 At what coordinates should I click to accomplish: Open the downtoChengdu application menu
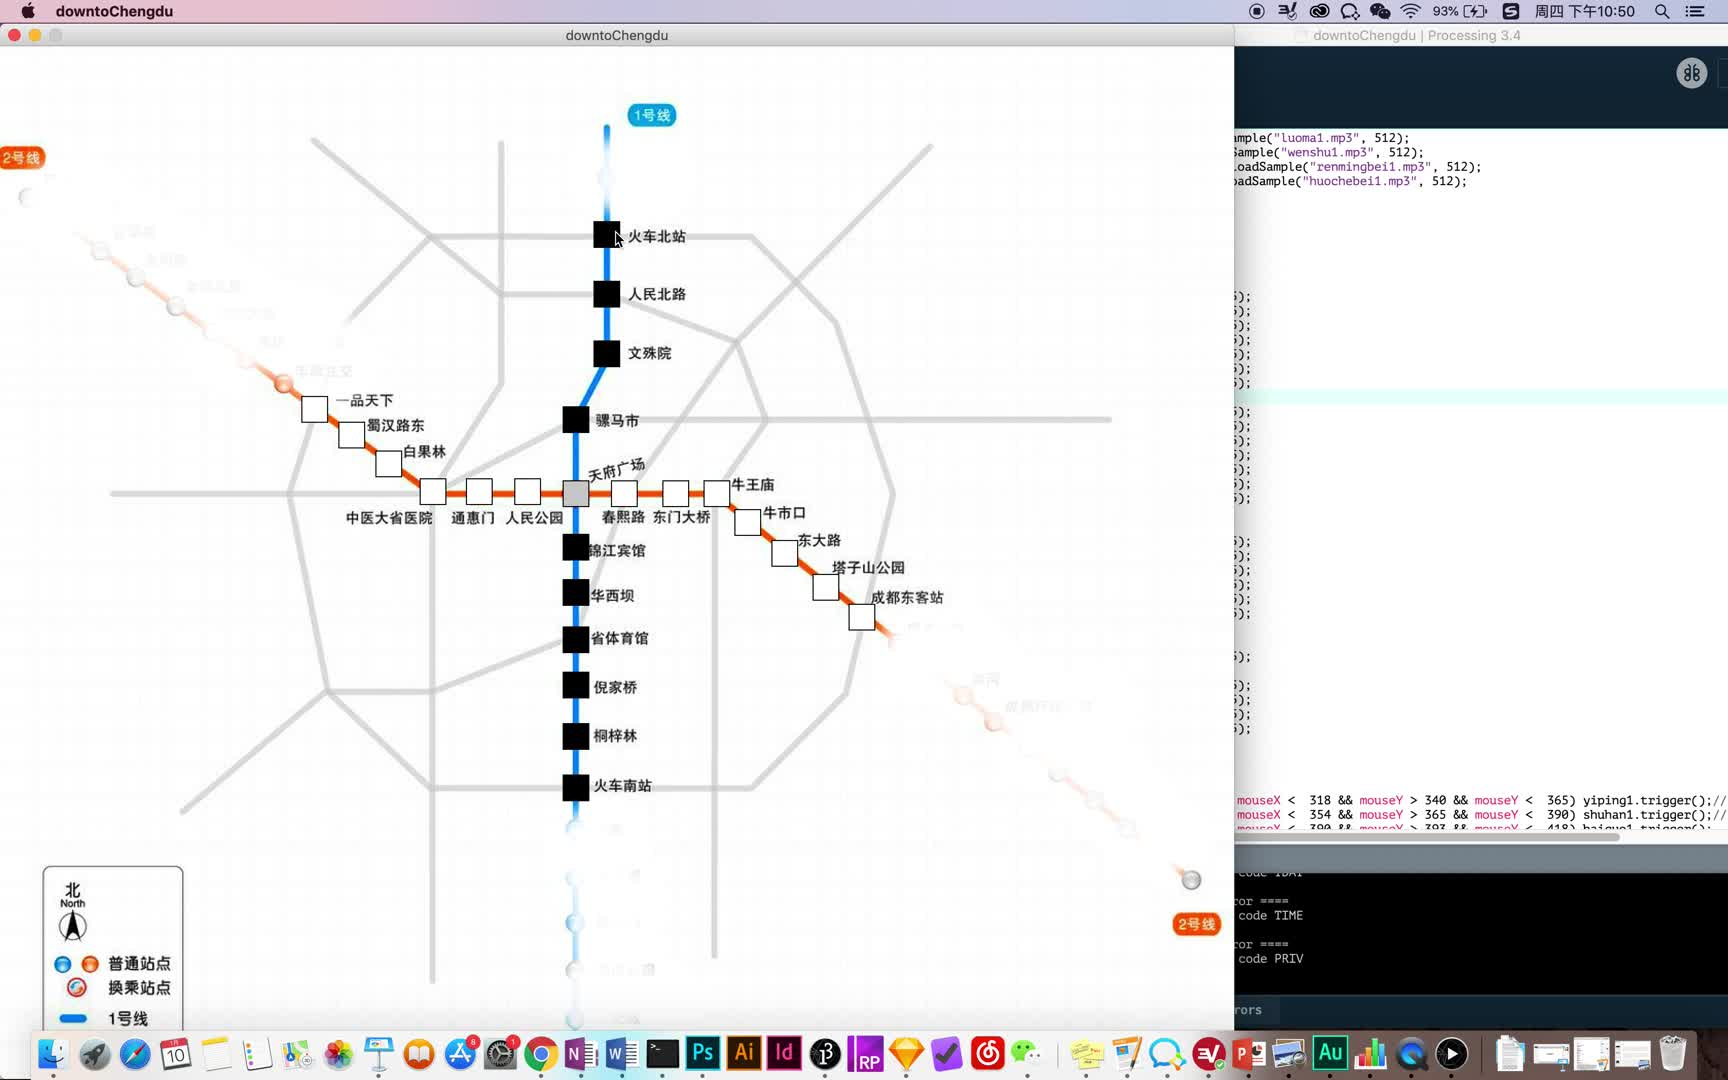pyautogui.click(x=114, y=11)
